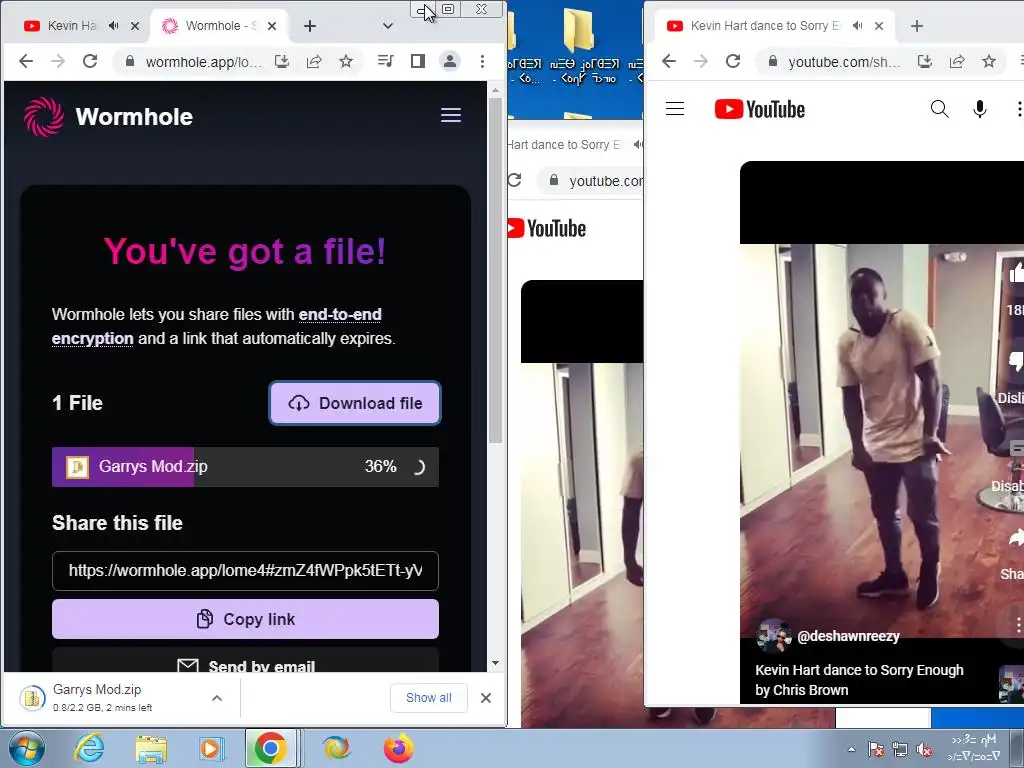The width and height of the screenshot is (1024, 768).
Task: Show hidden system tray icons
Action: click(851, 749)
